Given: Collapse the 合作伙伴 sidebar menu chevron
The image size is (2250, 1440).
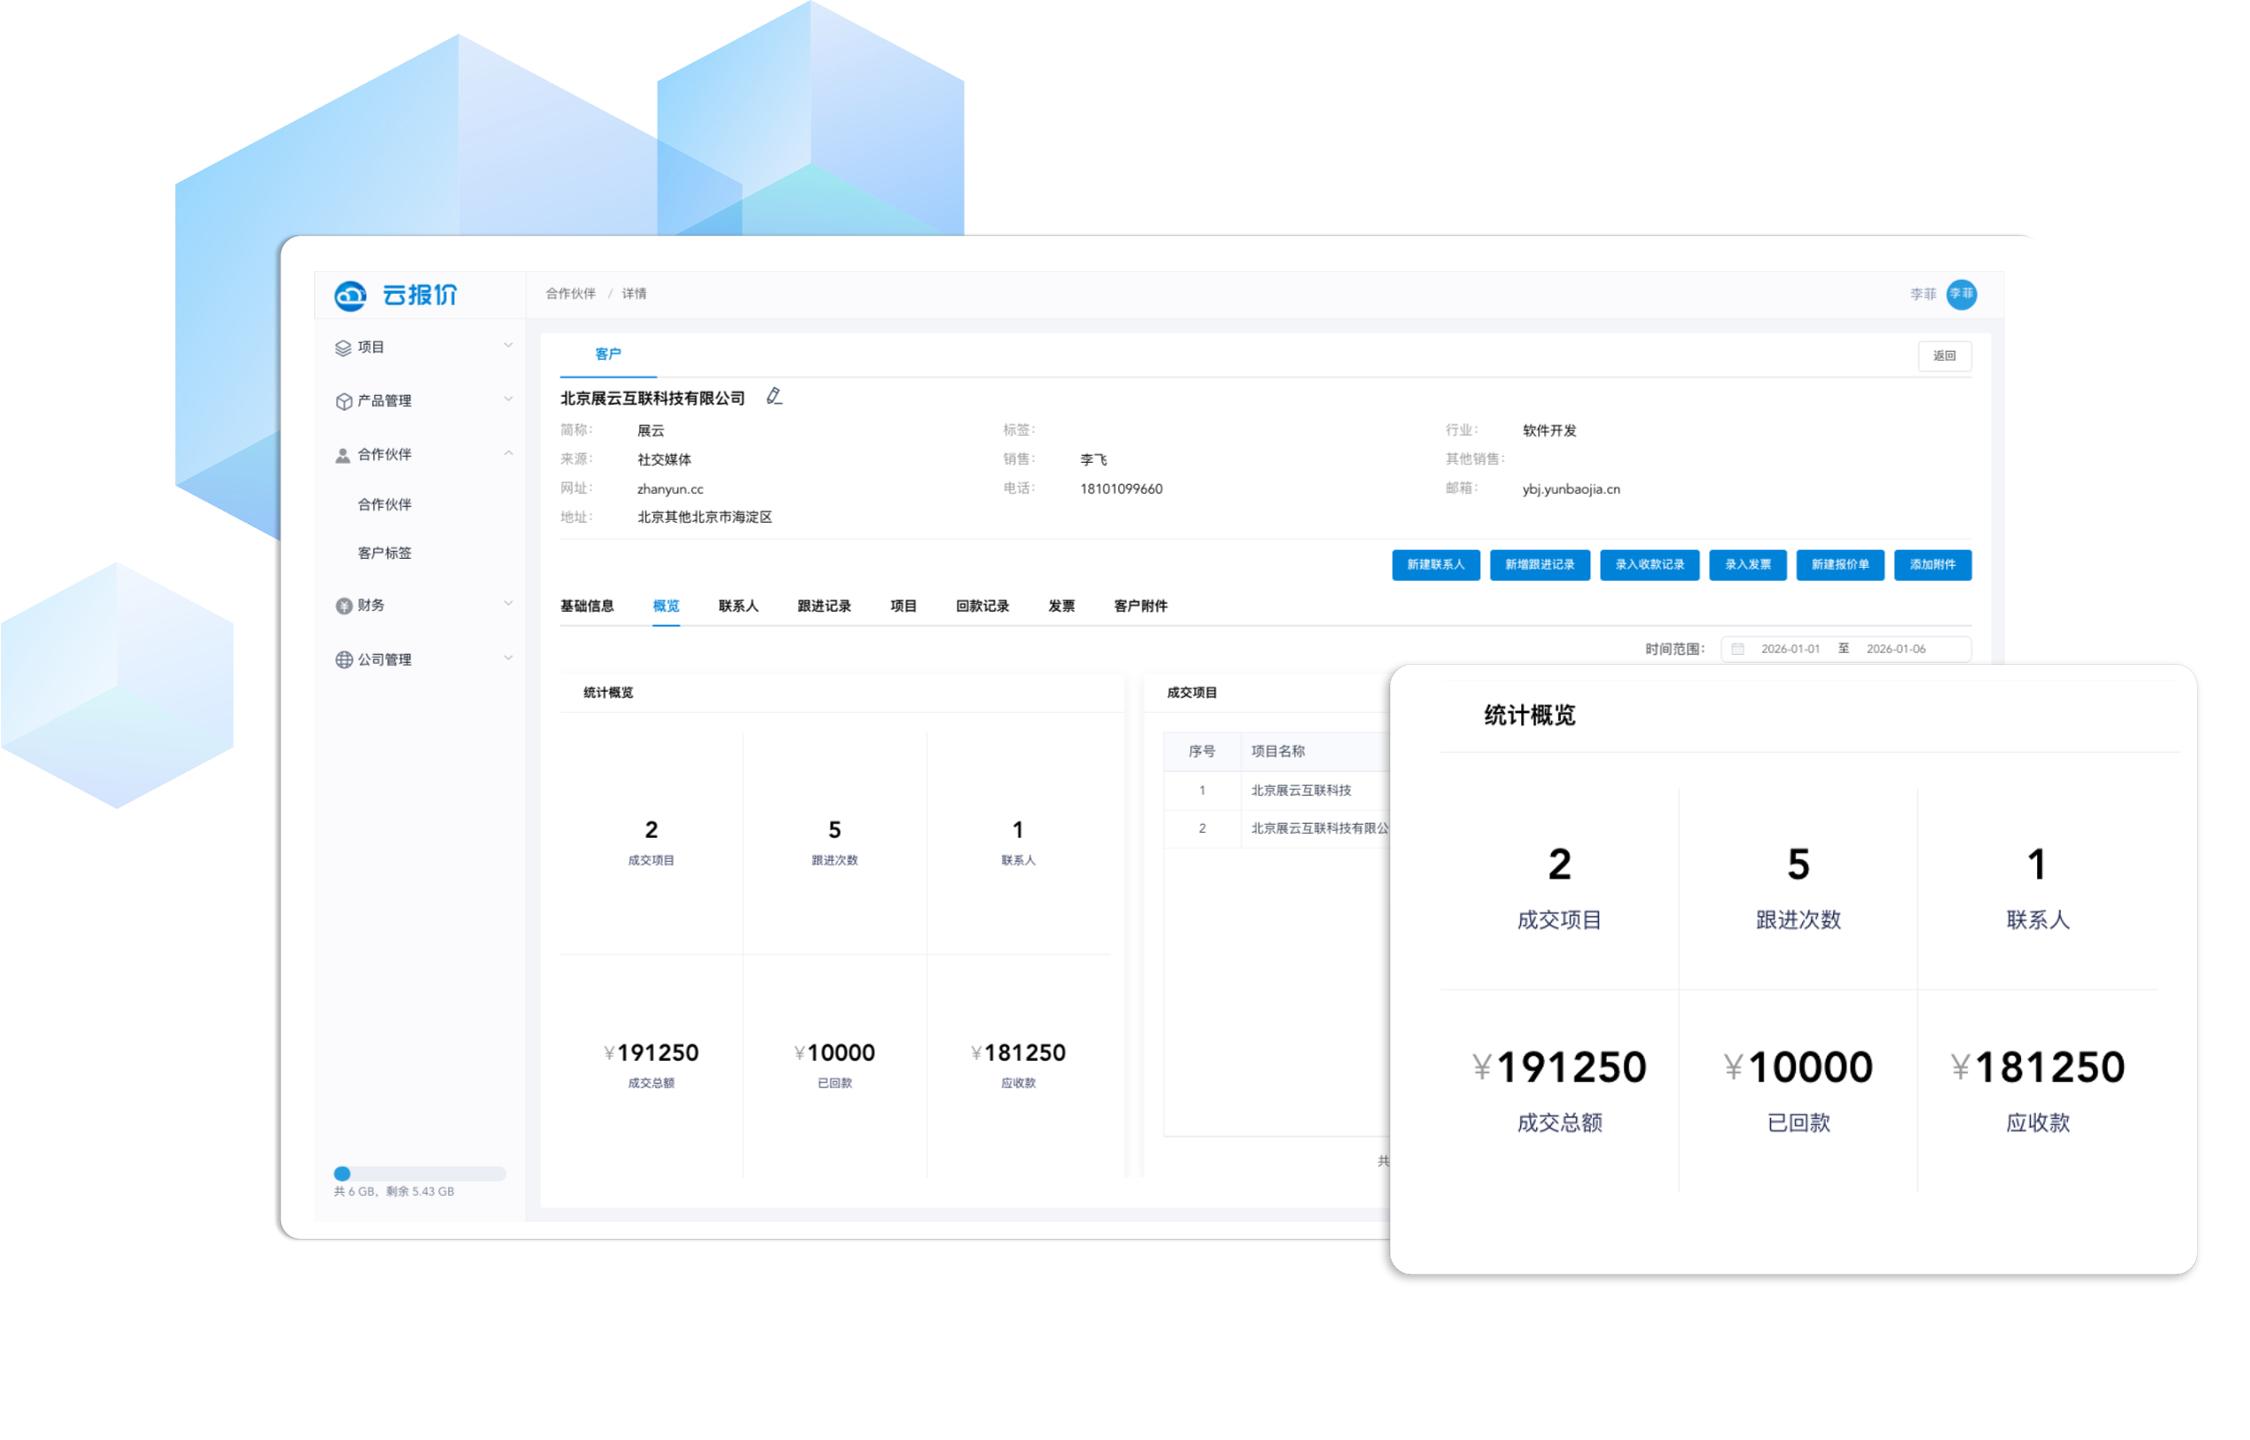Looking at the screenshot, I should (508, 454).
